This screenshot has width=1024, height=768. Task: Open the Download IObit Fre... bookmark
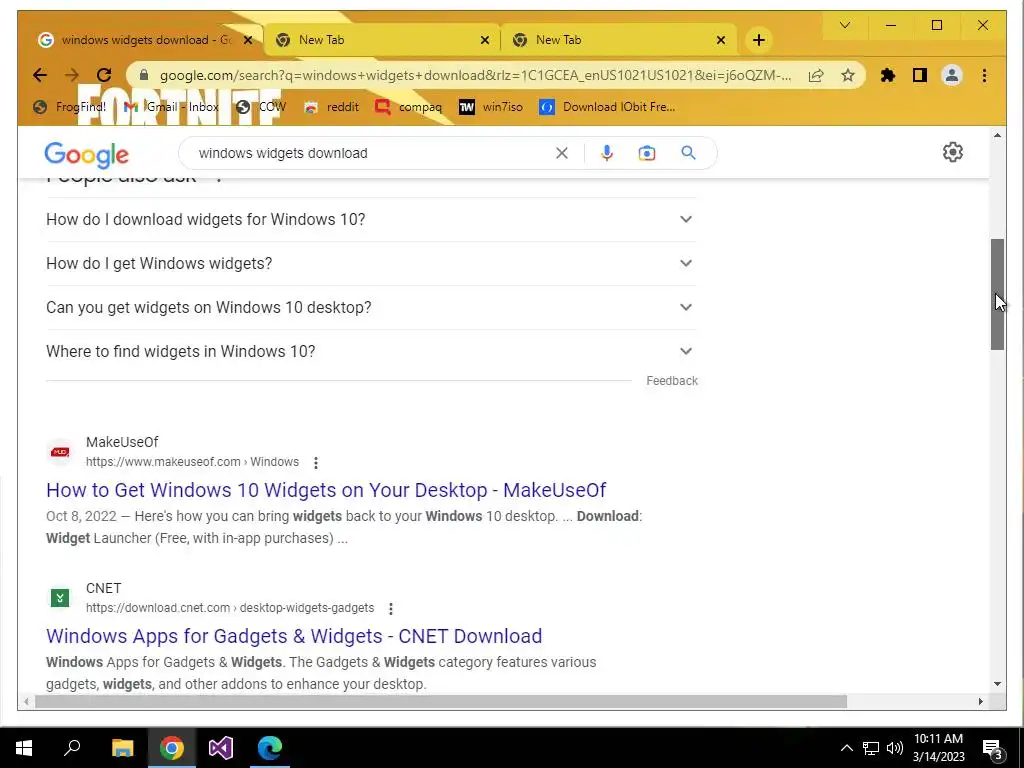tap(607, 106)
